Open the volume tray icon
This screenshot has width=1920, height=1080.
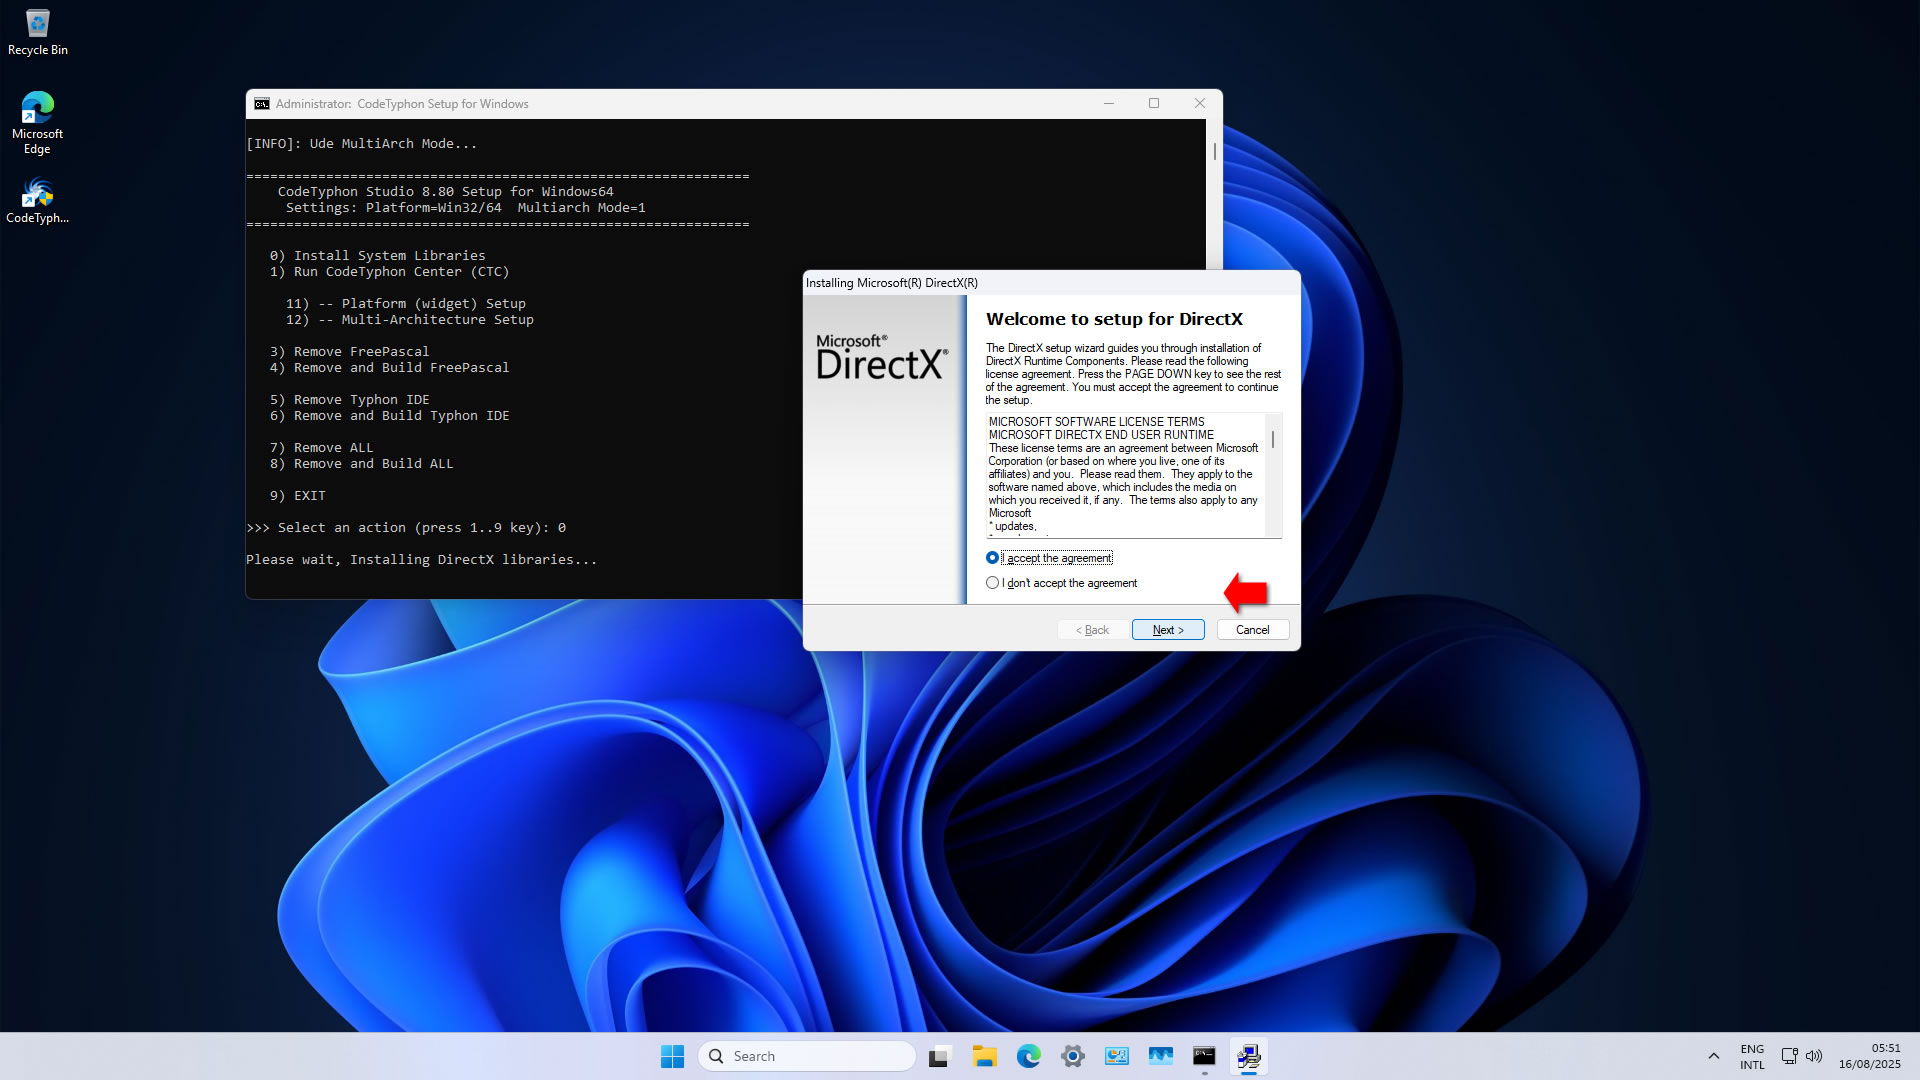pos(1814,1056)
